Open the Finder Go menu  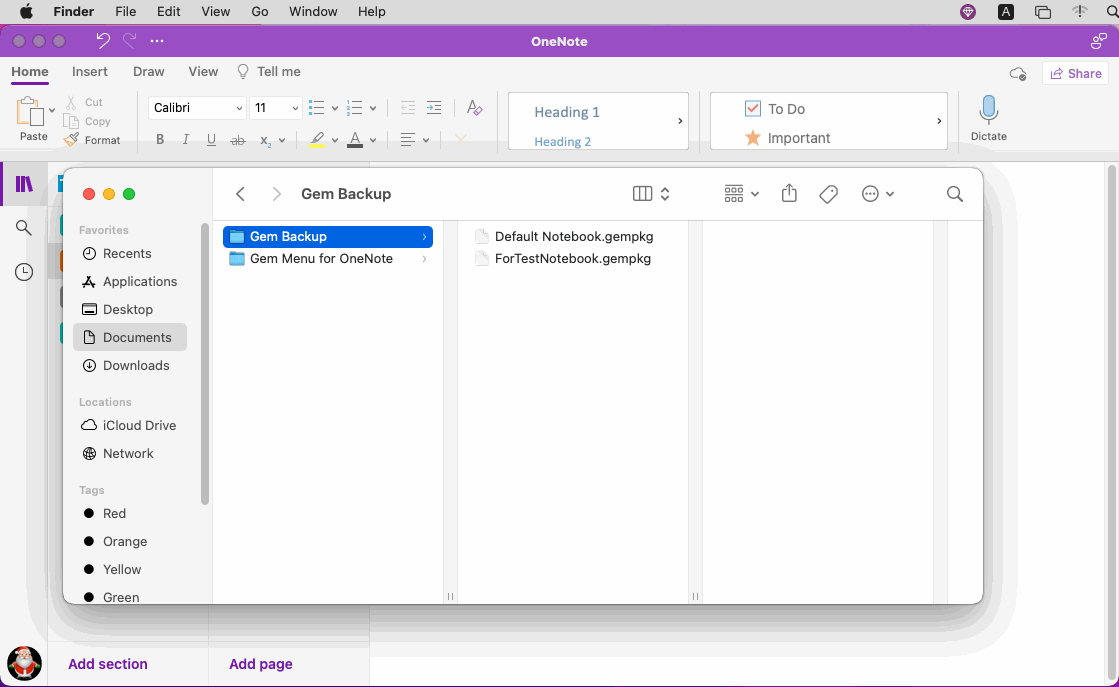pos(260,11)
